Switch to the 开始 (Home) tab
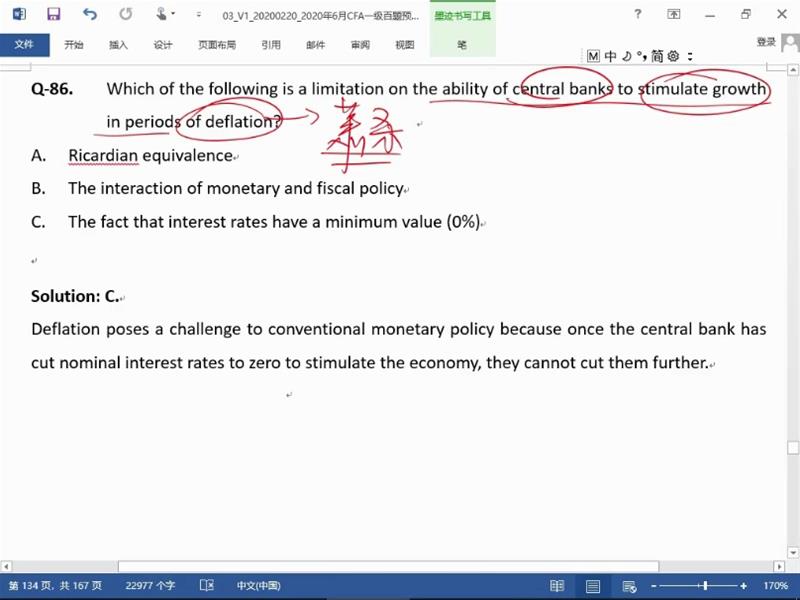The width and height of the screenshot is (800, 600). [x=73, y=45]
